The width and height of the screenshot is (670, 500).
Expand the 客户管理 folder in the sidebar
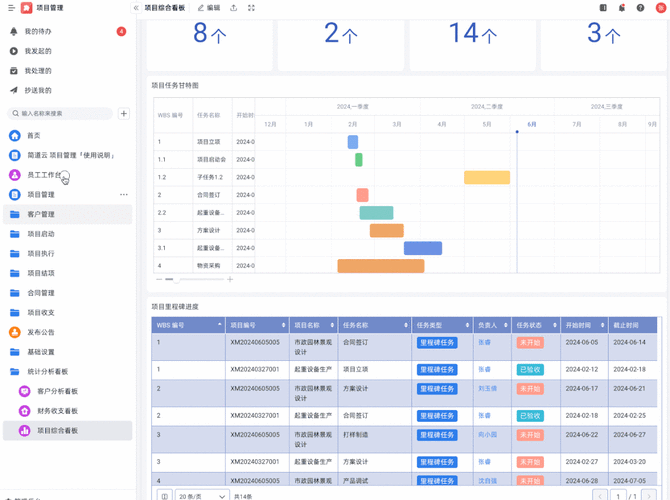(41, 214)
